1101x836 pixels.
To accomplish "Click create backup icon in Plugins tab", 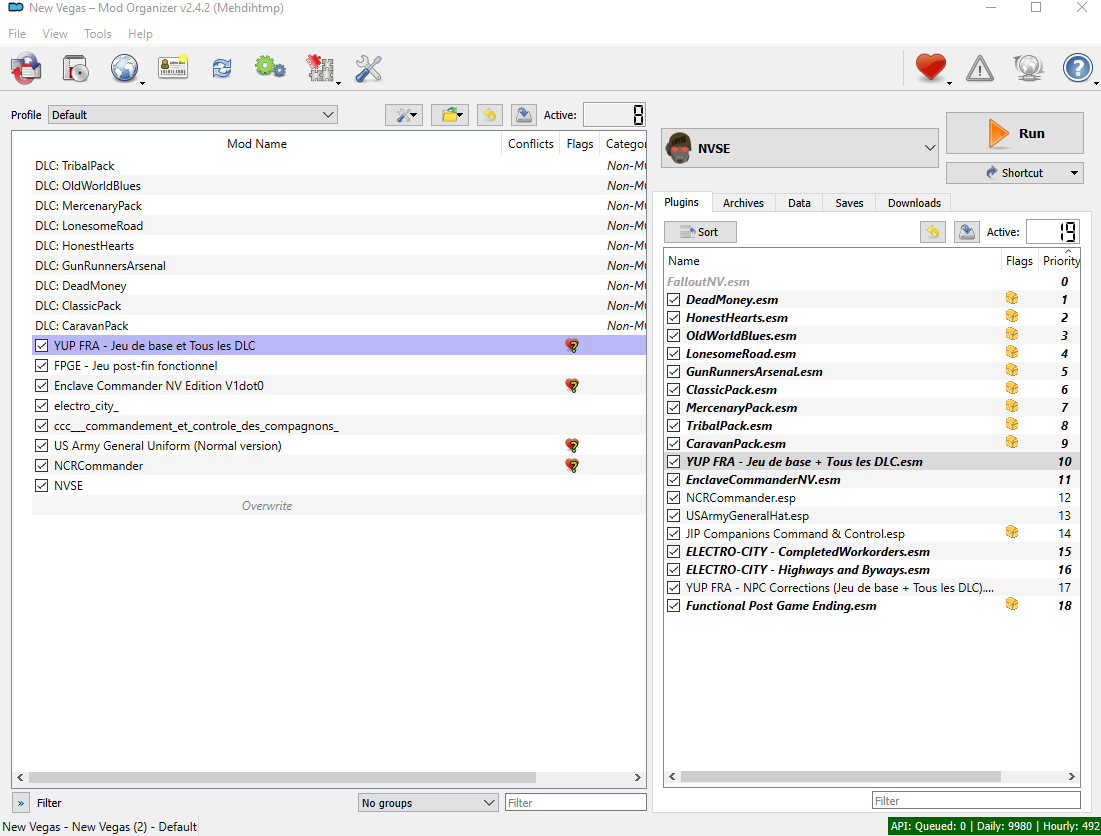I will click(967, 232).
